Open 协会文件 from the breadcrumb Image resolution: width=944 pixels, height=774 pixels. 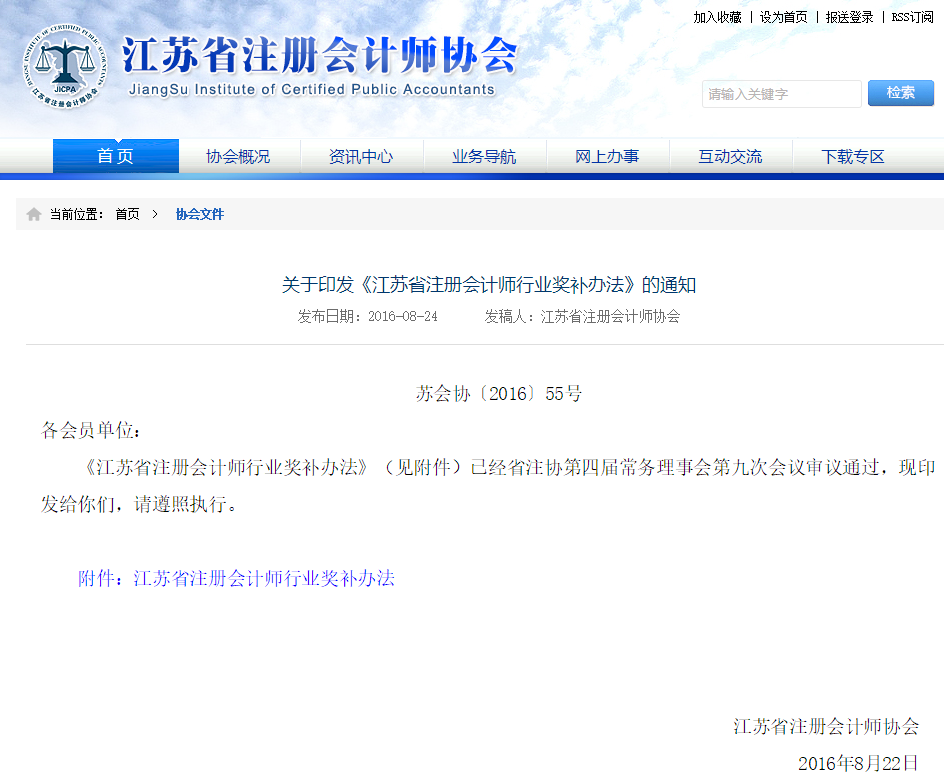point(198,214)
